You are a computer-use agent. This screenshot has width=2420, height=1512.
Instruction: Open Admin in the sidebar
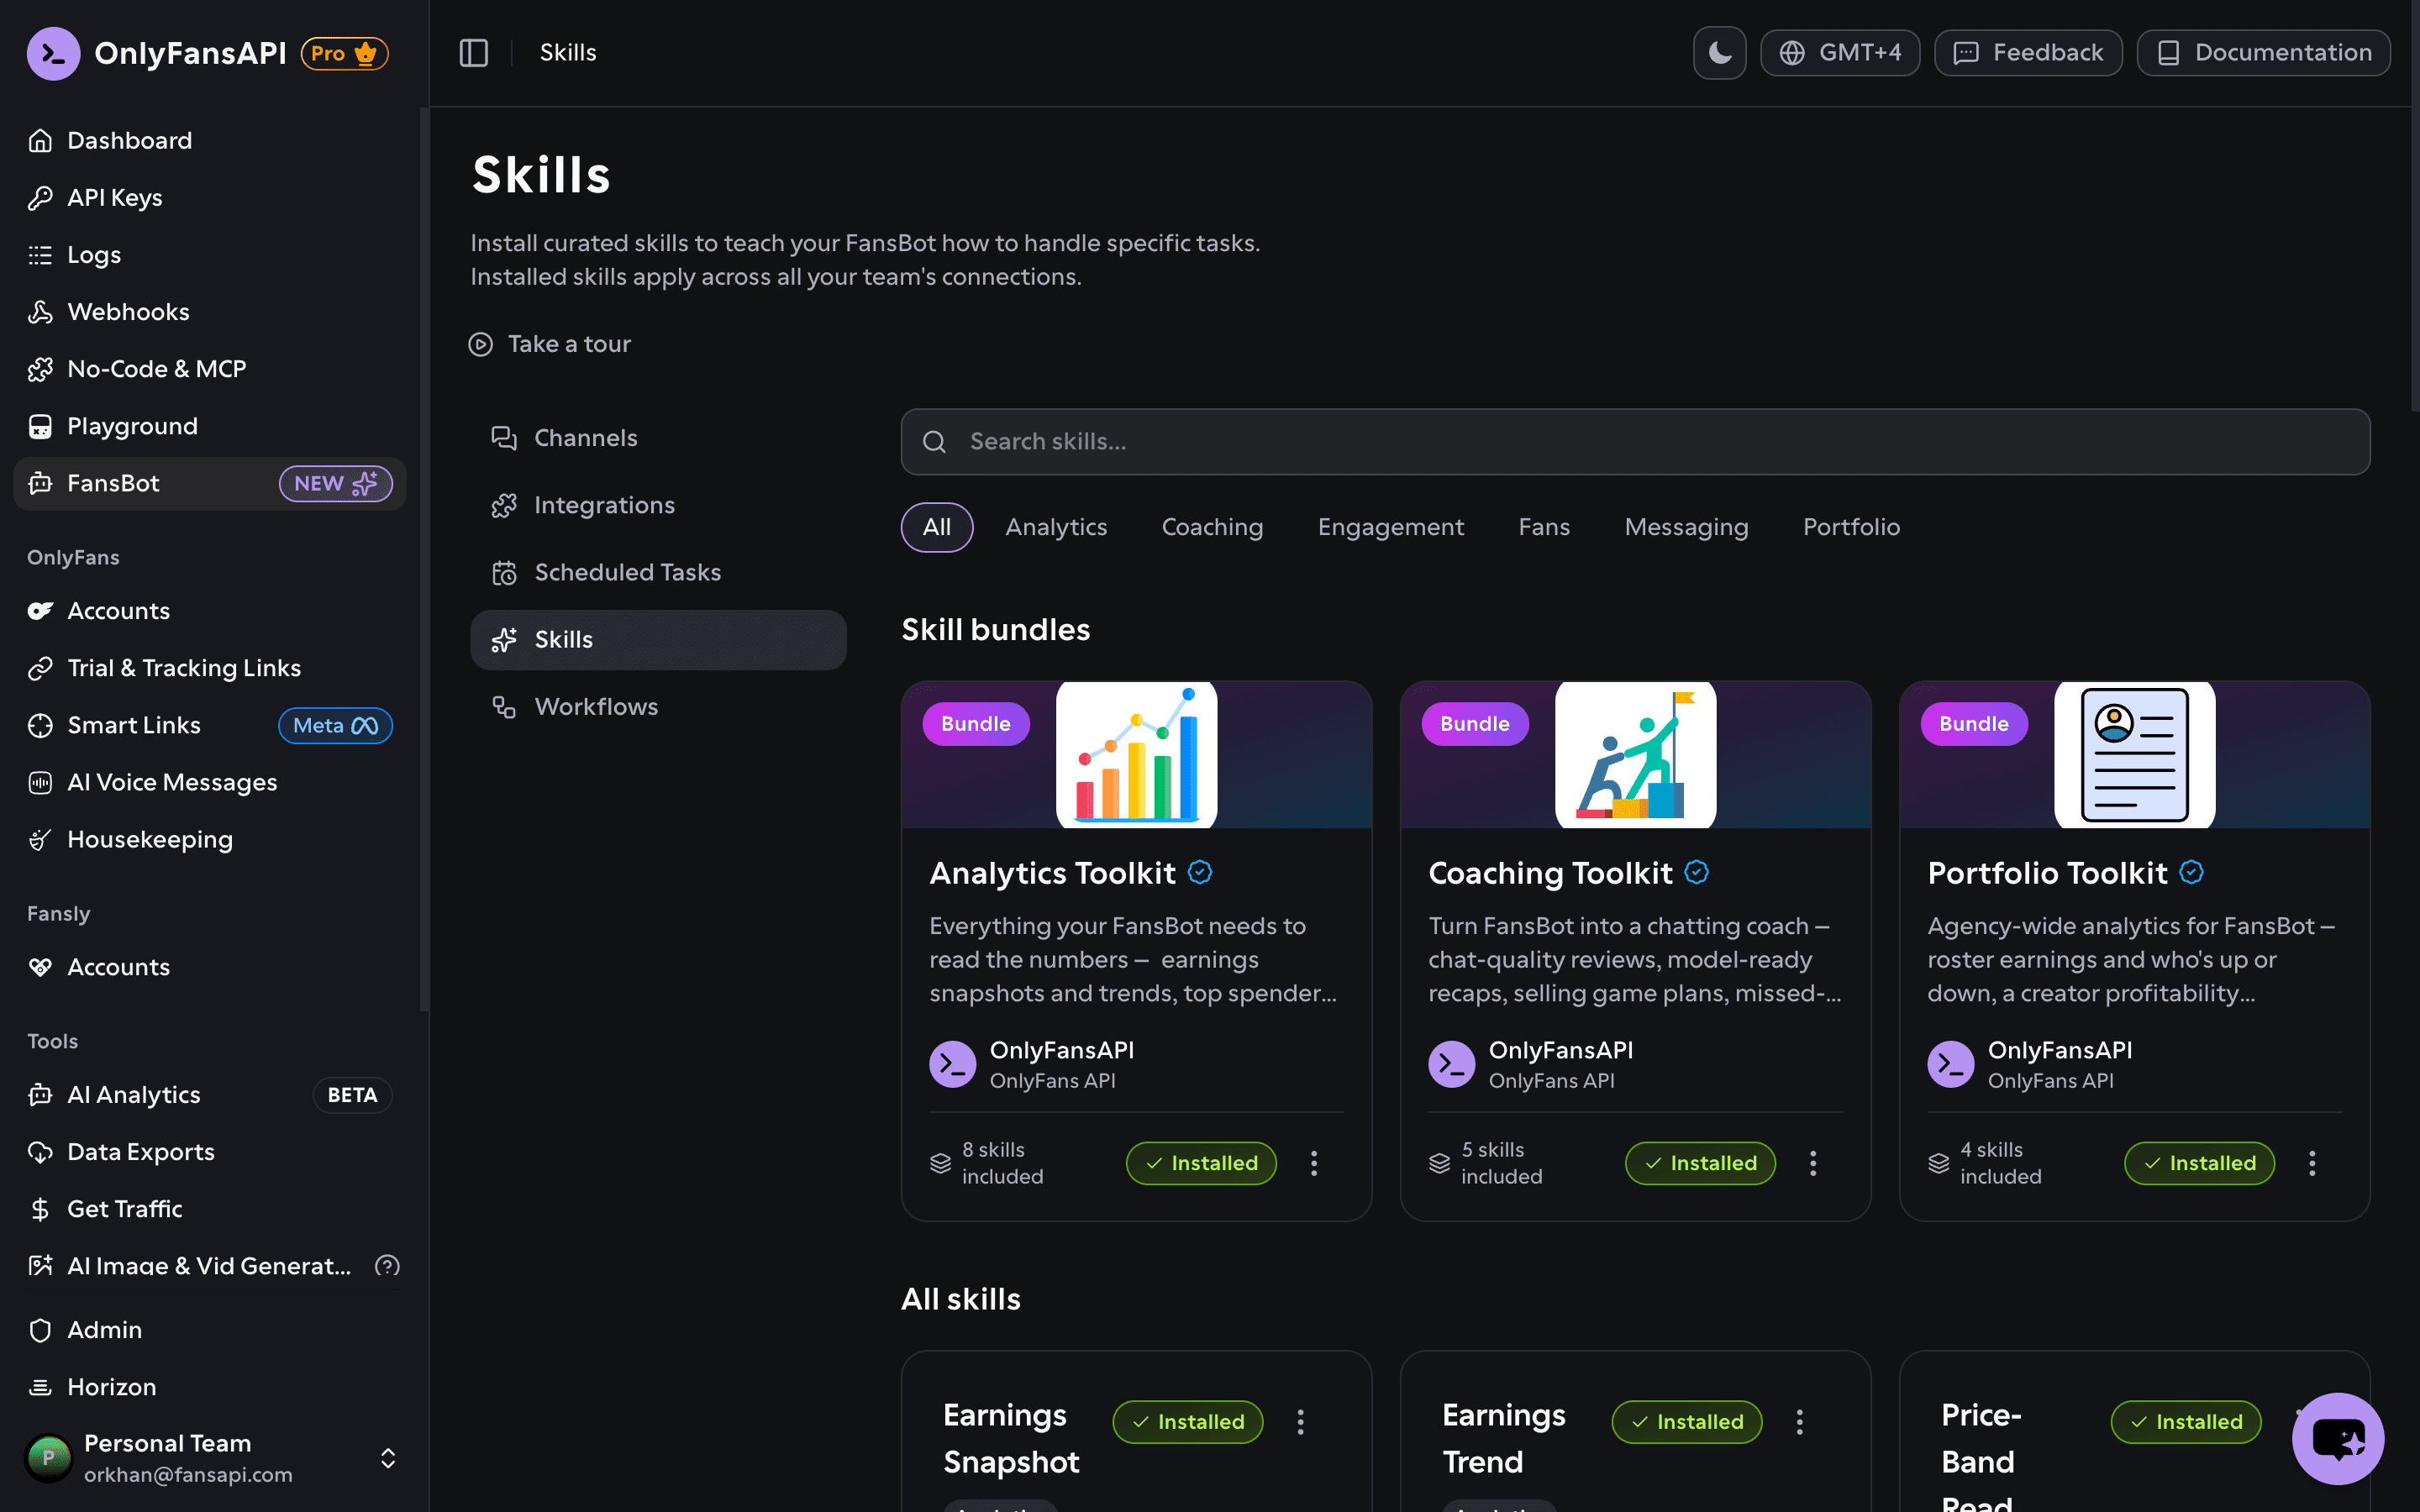(x=210, y=1330)
